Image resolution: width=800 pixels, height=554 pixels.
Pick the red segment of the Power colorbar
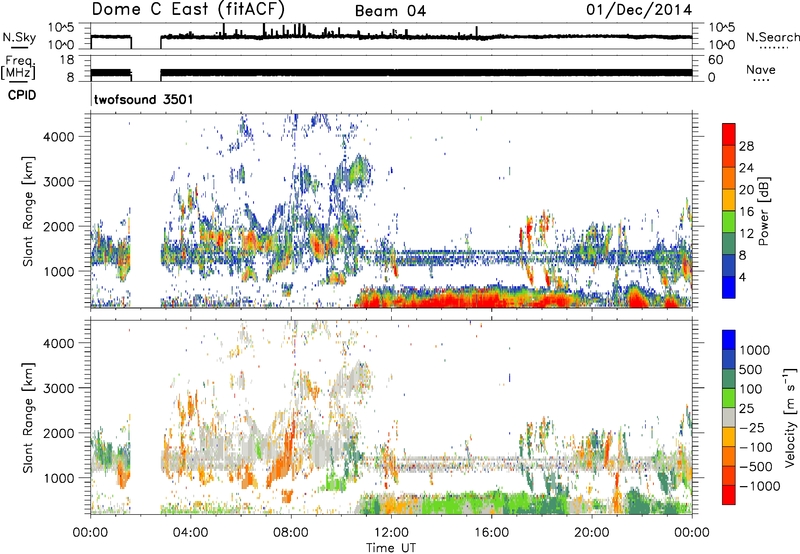729,134
